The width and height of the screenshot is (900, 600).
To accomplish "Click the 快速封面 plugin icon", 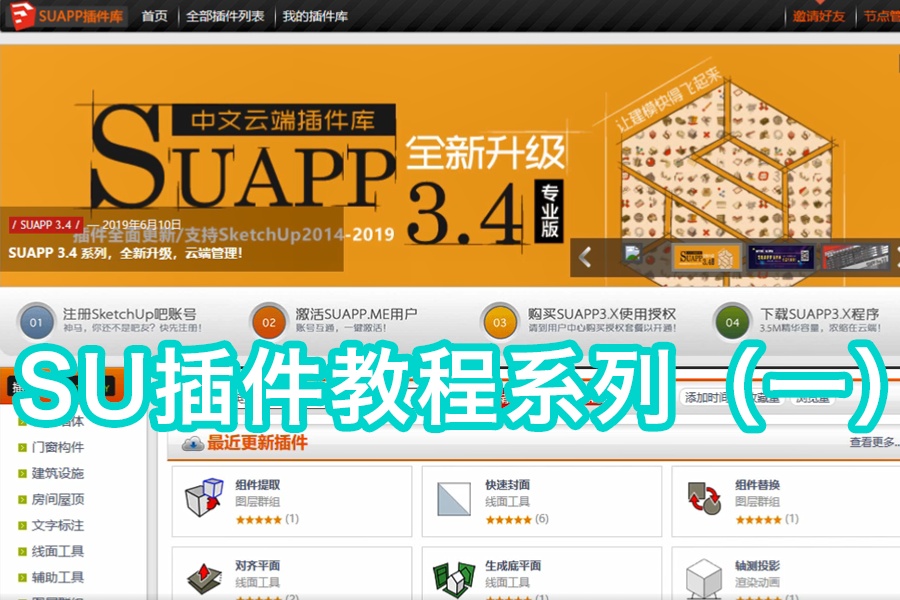I will (453, 499).
